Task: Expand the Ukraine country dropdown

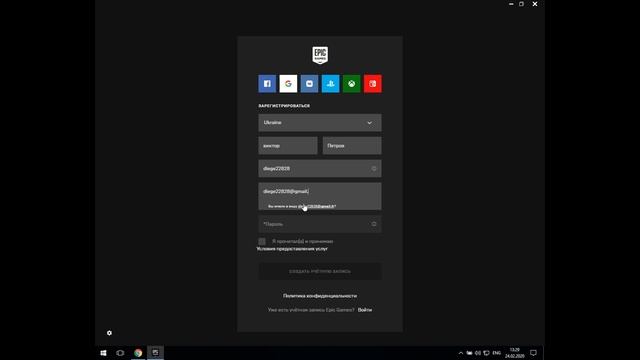Action: 320,123
